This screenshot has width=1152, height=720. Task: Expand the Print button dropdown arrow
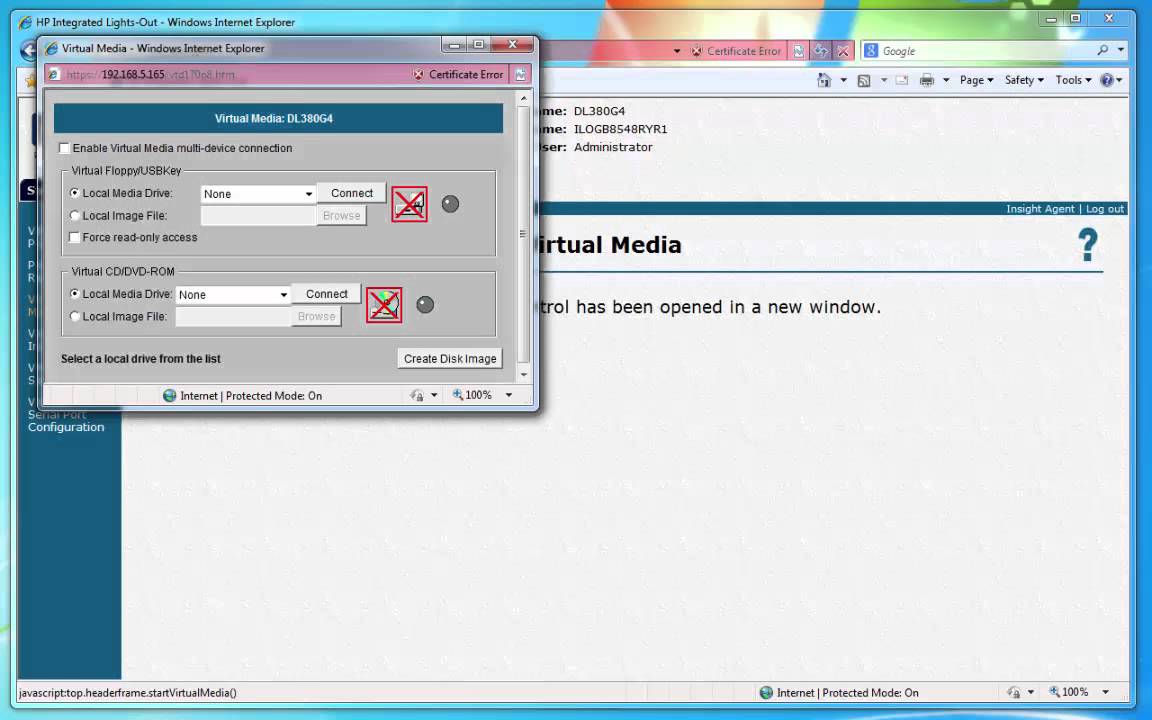[946, 80]
